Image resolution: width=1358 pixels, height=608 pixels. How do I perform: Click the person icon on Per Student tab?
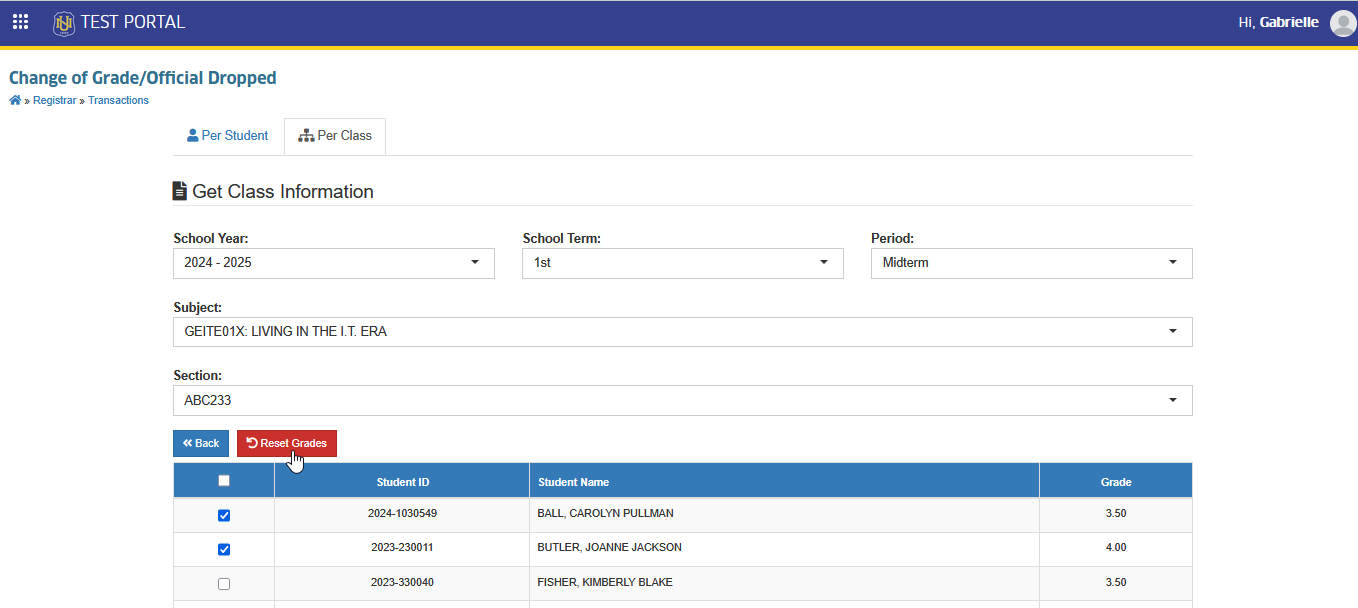[193, 135]
